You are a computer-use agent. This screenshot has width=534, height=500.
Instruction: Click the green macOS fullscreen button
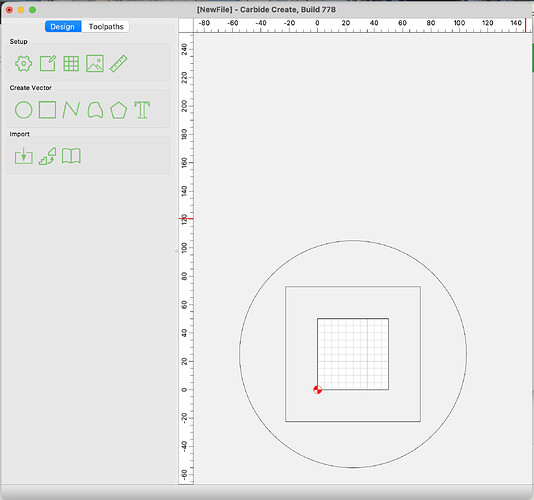coord(32,10)
